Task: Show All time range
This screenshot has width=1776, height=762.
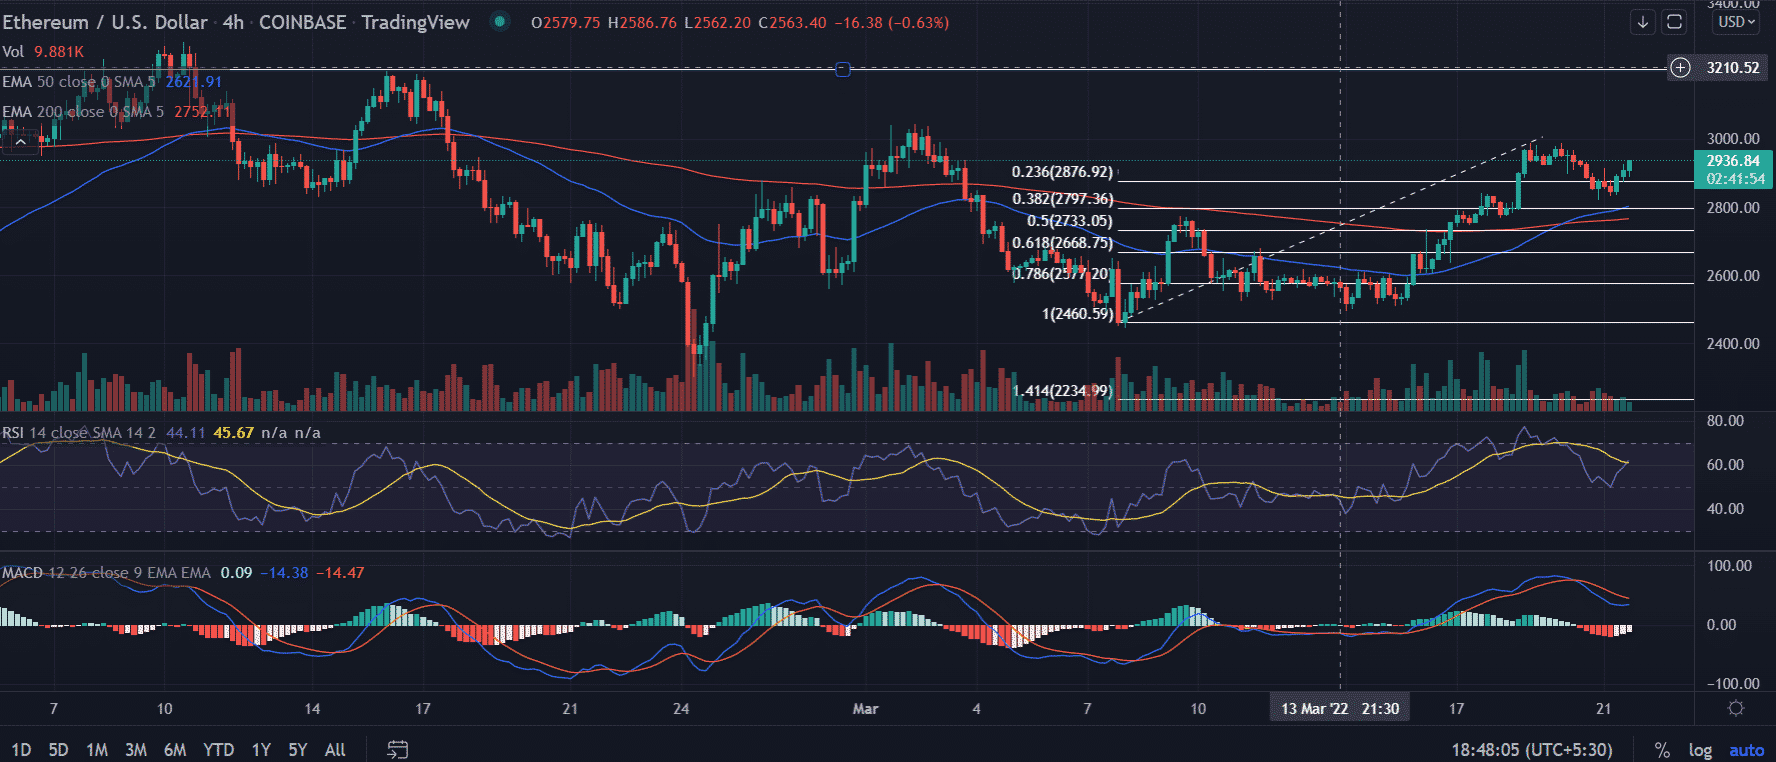Action: pos(335,750)
